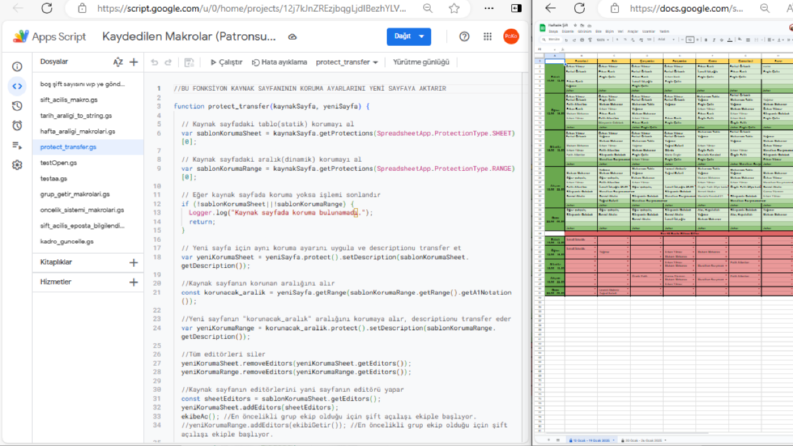Open the active sheet tab's dropdown arrow

(613, 440)
